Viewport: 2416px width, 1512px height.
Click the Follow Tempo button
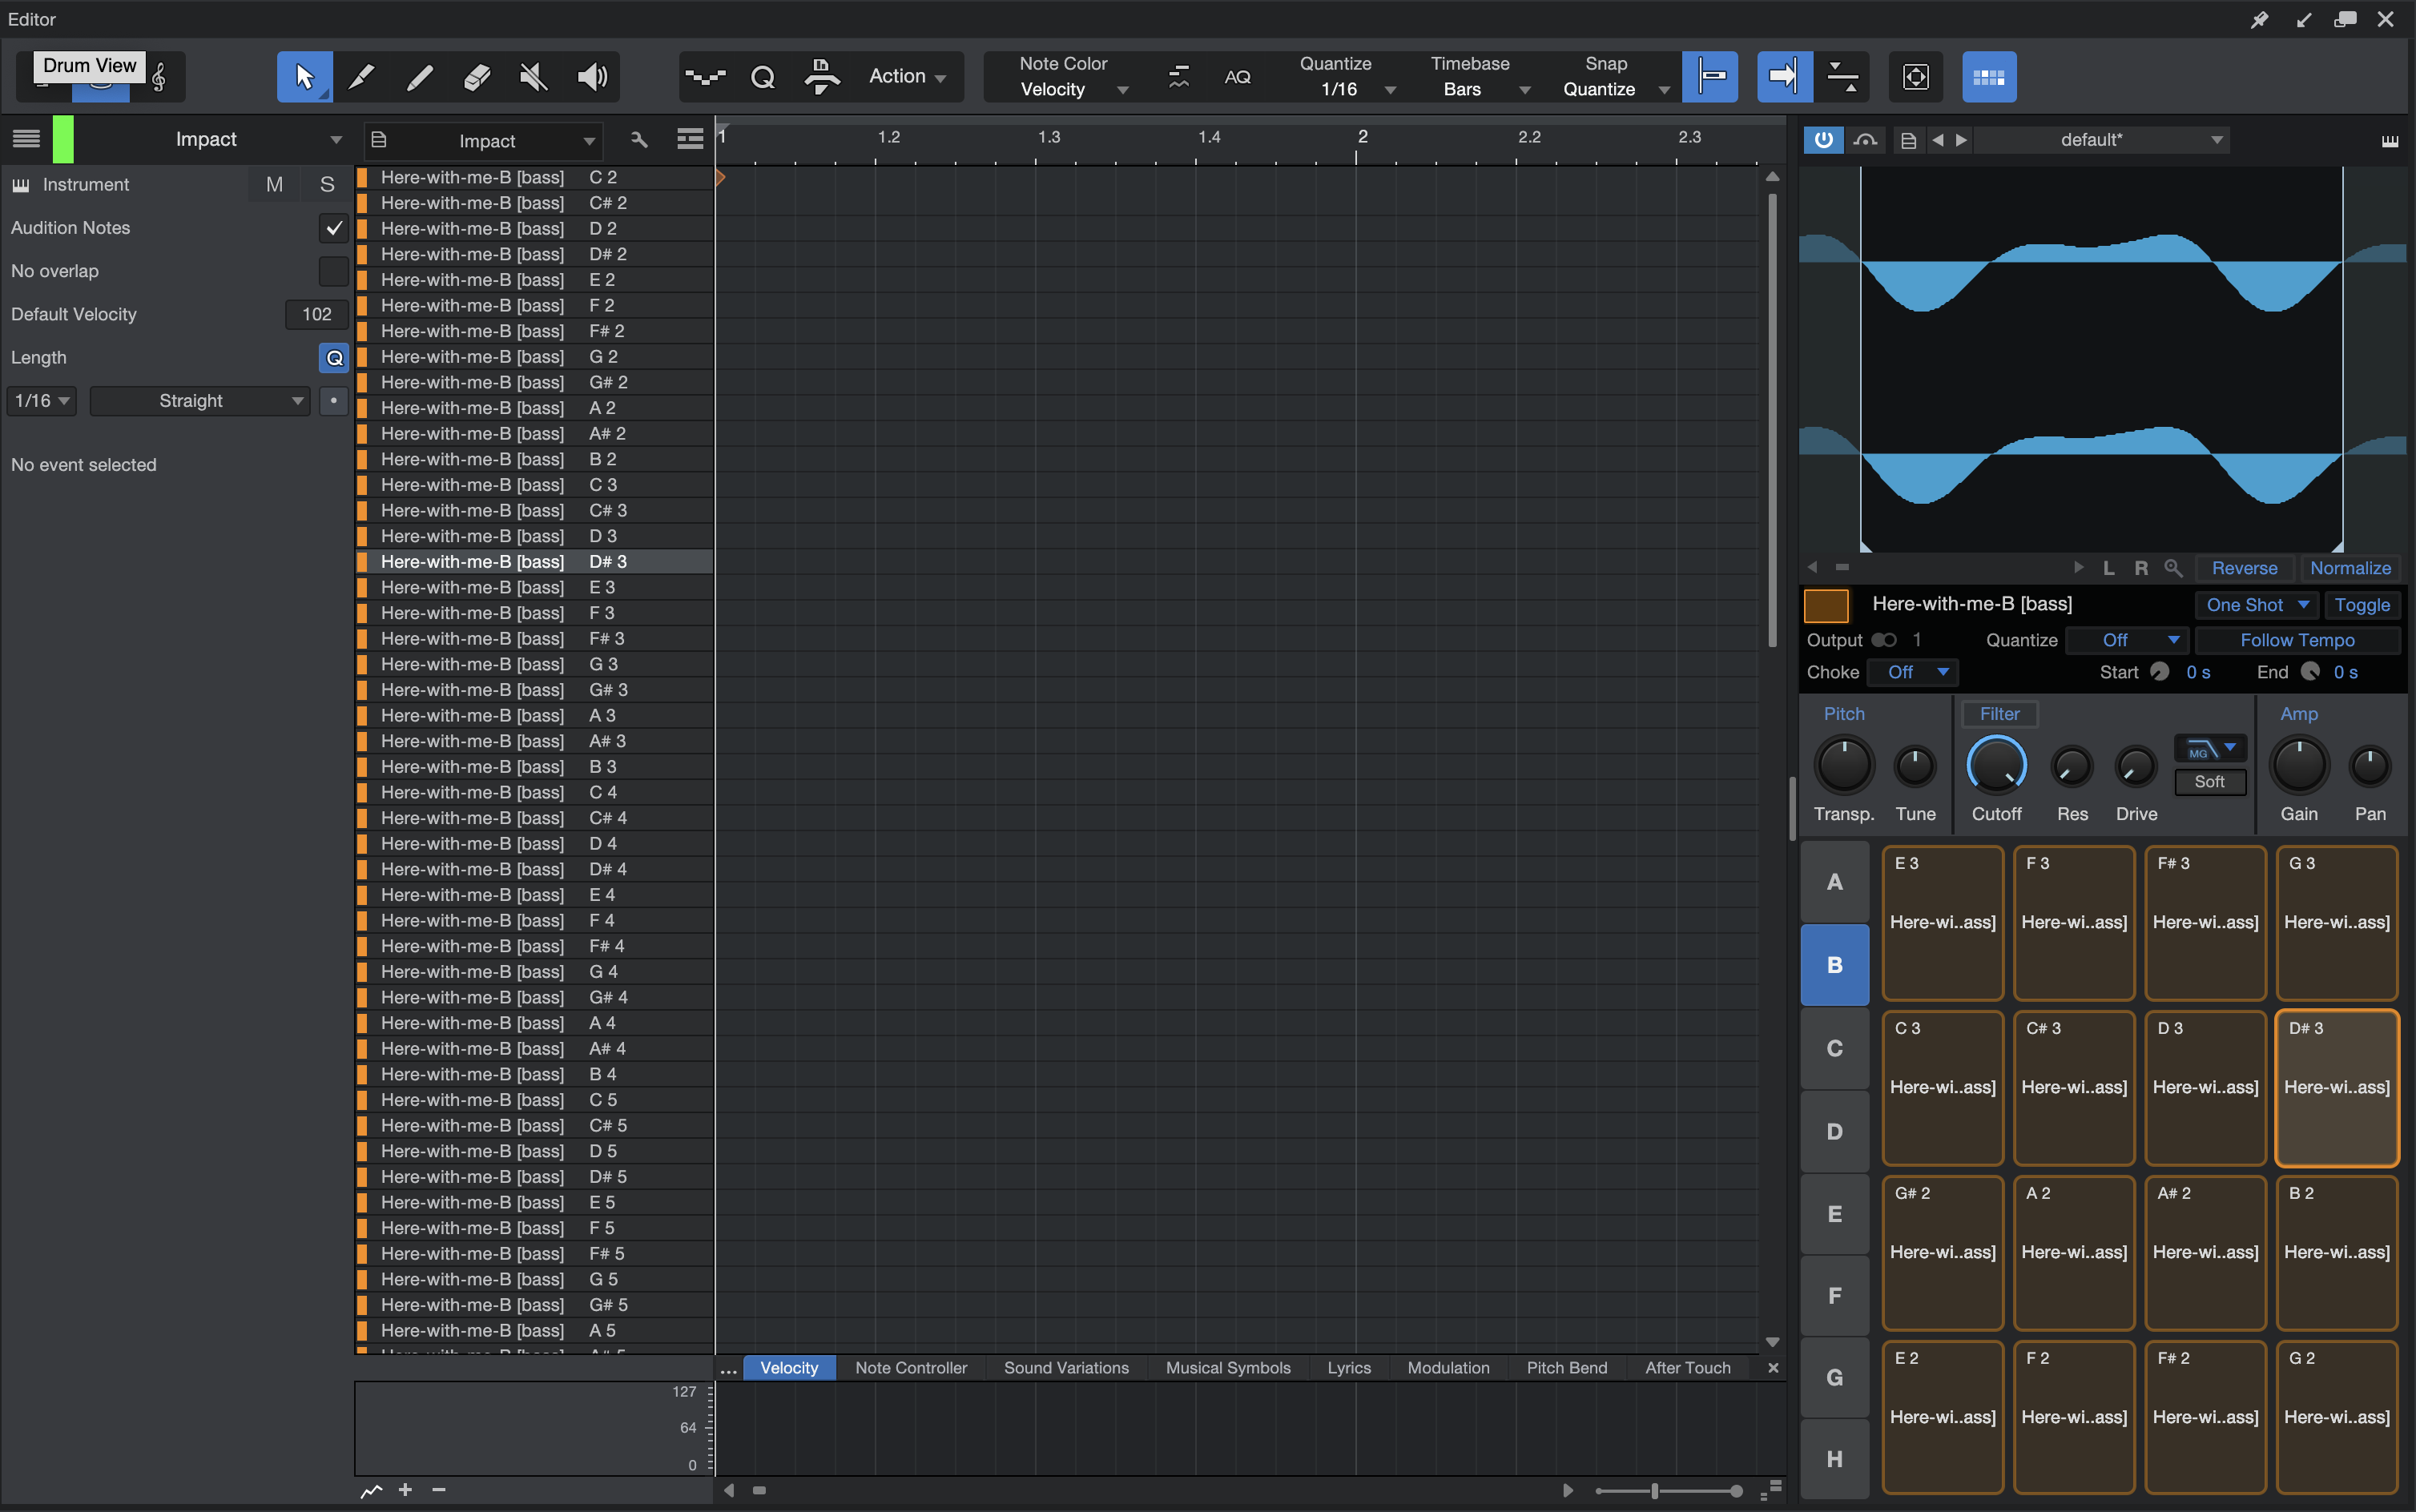click(x=2297, y=640)
